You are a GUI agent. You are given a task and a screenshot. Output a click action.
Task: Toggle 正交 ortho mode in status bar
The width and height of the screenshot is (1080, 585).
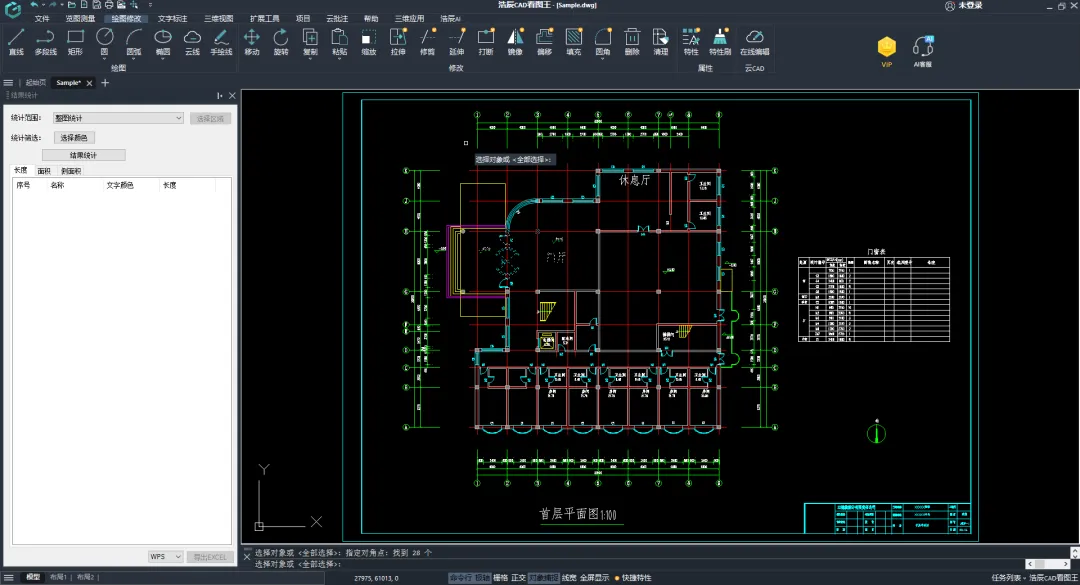point(519,578)
